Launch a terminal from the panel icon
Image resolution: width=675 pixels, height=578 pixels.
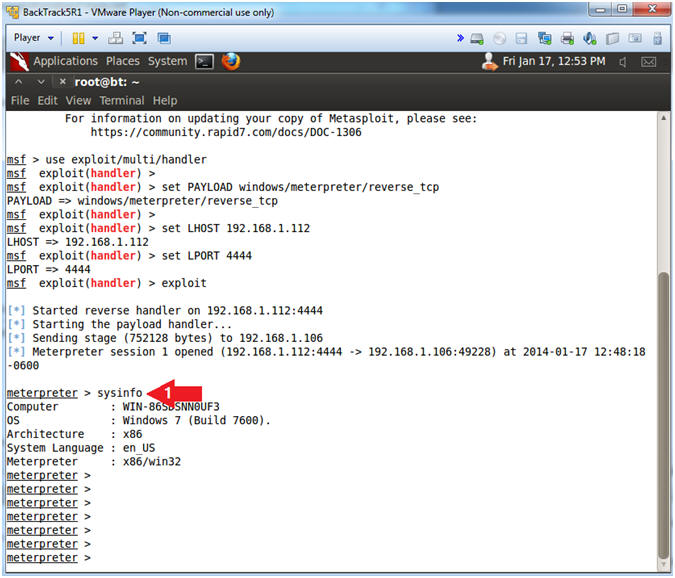204,62
